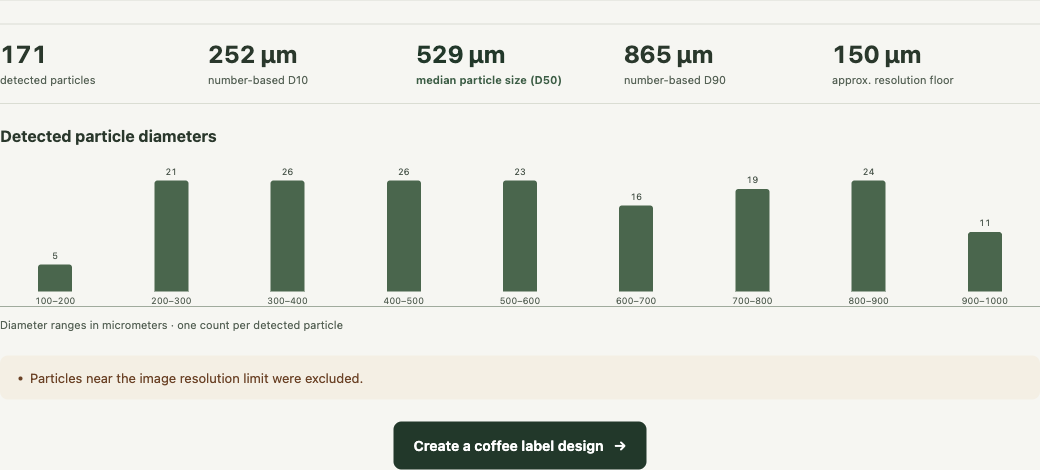1040x470 pixels.
Task: Click the 865 µm D90 value
Action: point(669,55)
